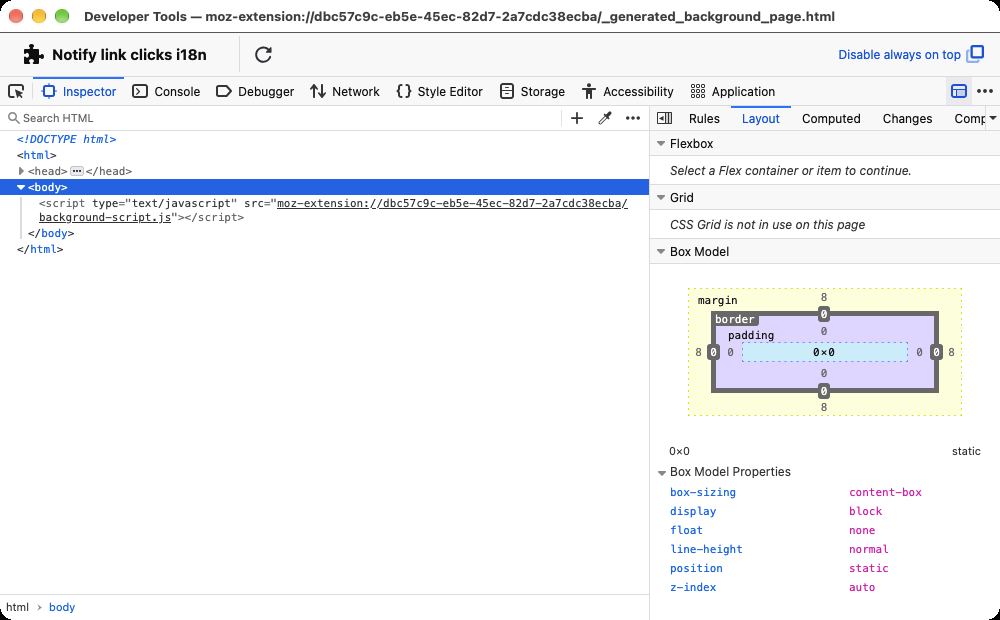Open the markup view more-options menu
This screenshot has width=1000, height=620.
coord(633,118)
